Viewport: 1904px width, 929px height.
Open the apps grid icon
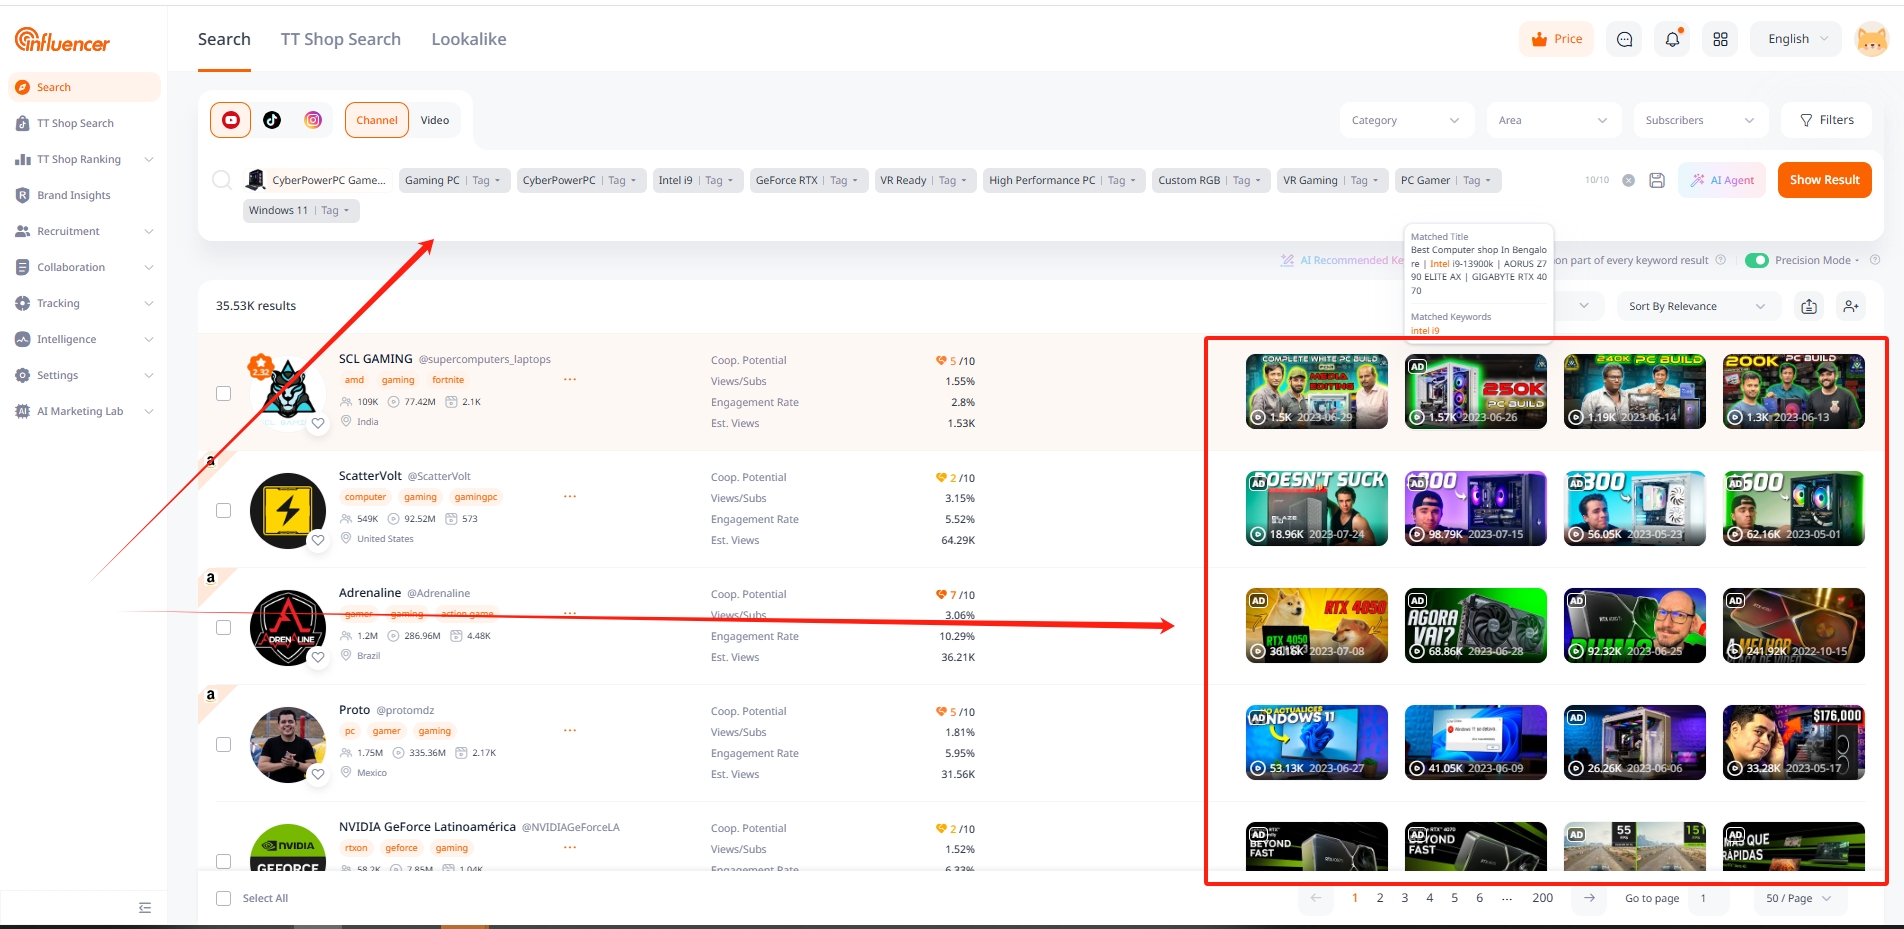point(1720,39)
